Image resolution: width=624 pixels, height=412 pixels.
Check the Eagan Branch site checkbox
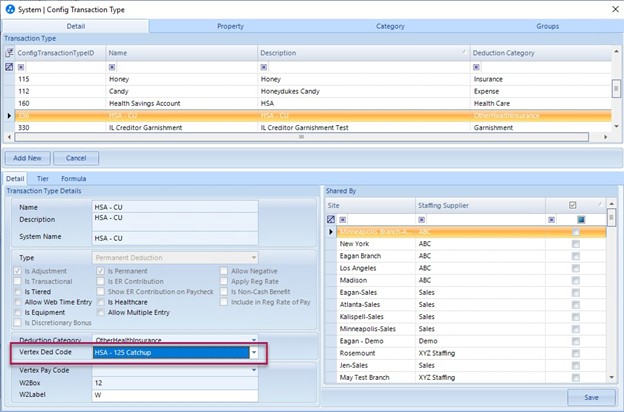click(575, 256)
